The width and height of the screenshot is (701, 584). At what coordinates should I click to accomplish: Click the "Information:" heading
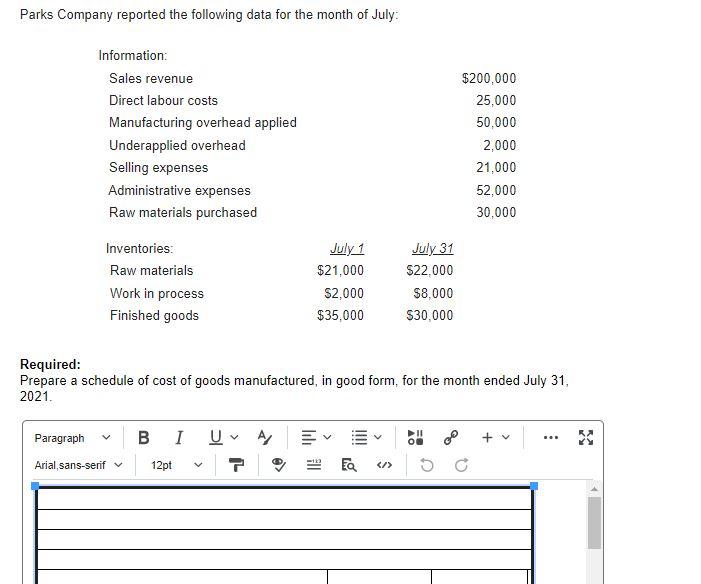pos(133,55)
